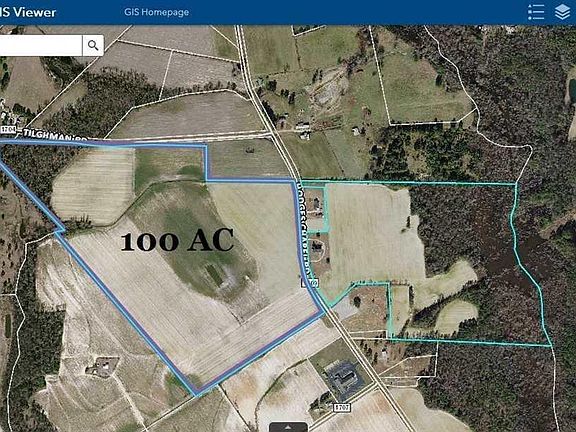Select the small teal-outlined house lot parcel
The image size is (576, 432).
coord(315,209)
